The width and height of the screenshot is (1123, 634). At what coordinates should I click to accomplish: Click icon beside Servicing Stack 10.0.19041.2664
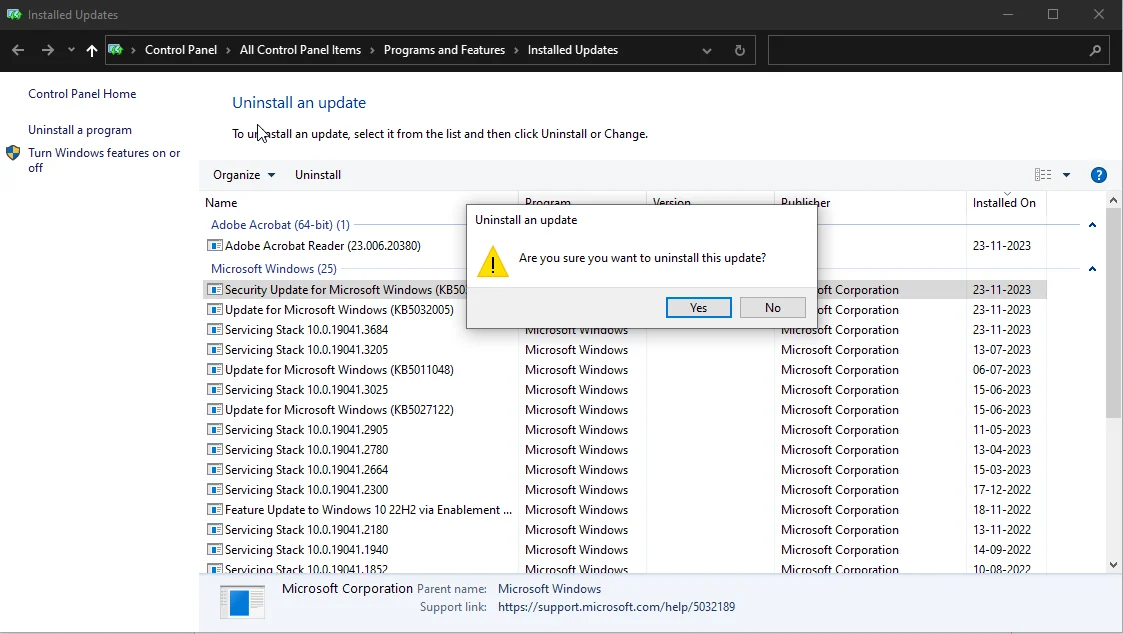[214, 470]
